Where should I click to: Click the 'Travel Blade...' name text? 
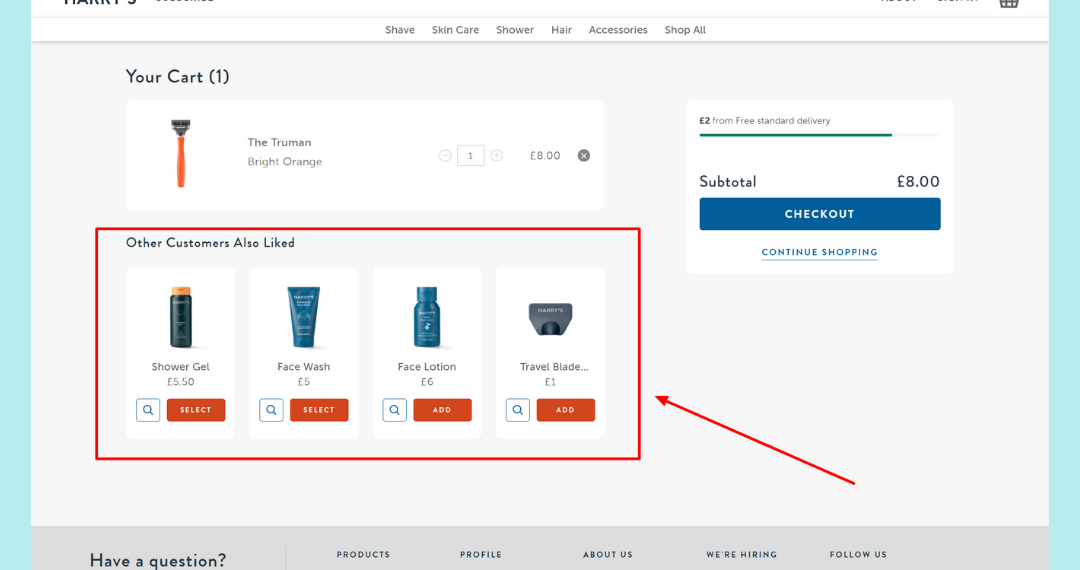[x=554, y=367]
